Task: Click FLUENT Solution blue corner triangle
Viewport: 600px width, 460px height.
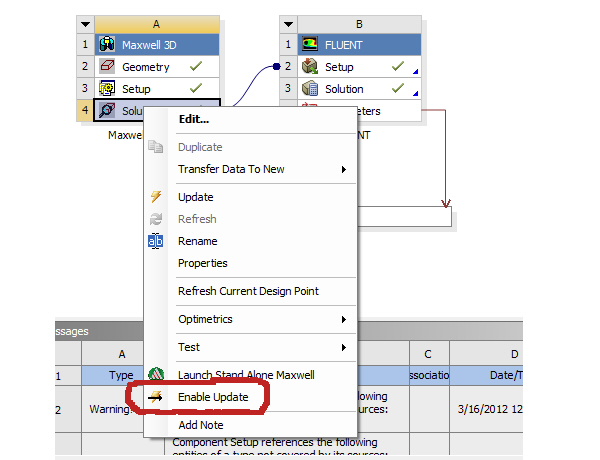Action: [x=416, y=93]
